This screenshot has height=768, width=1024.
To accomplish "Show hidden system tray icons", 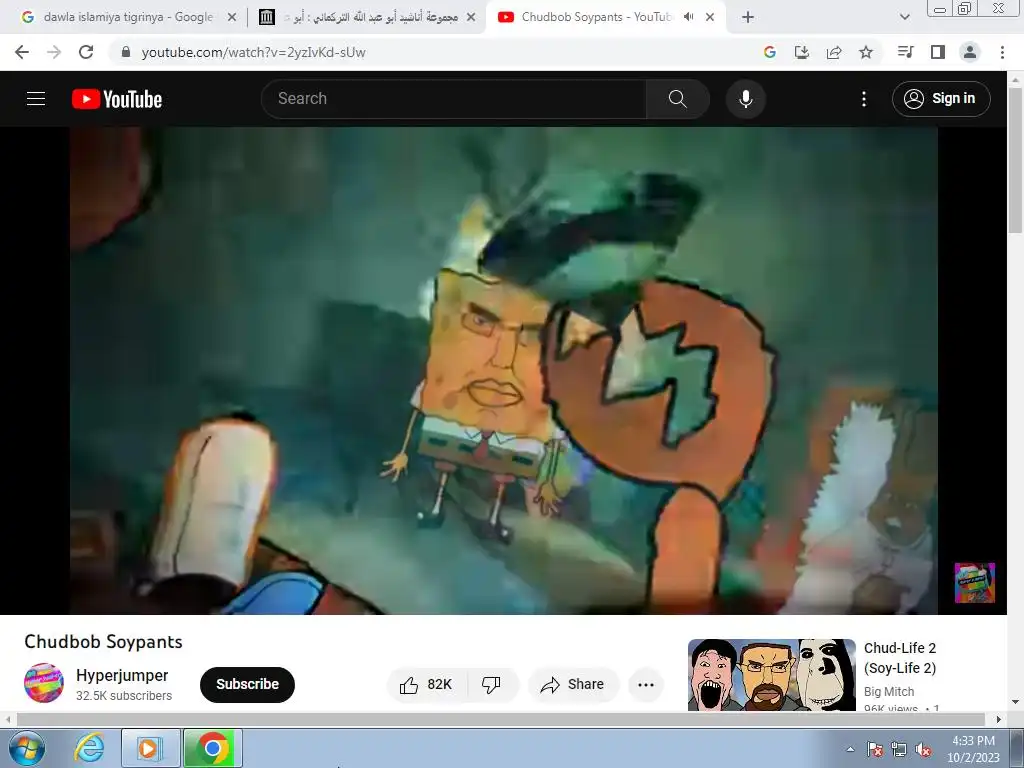I will tap(850, 749).
